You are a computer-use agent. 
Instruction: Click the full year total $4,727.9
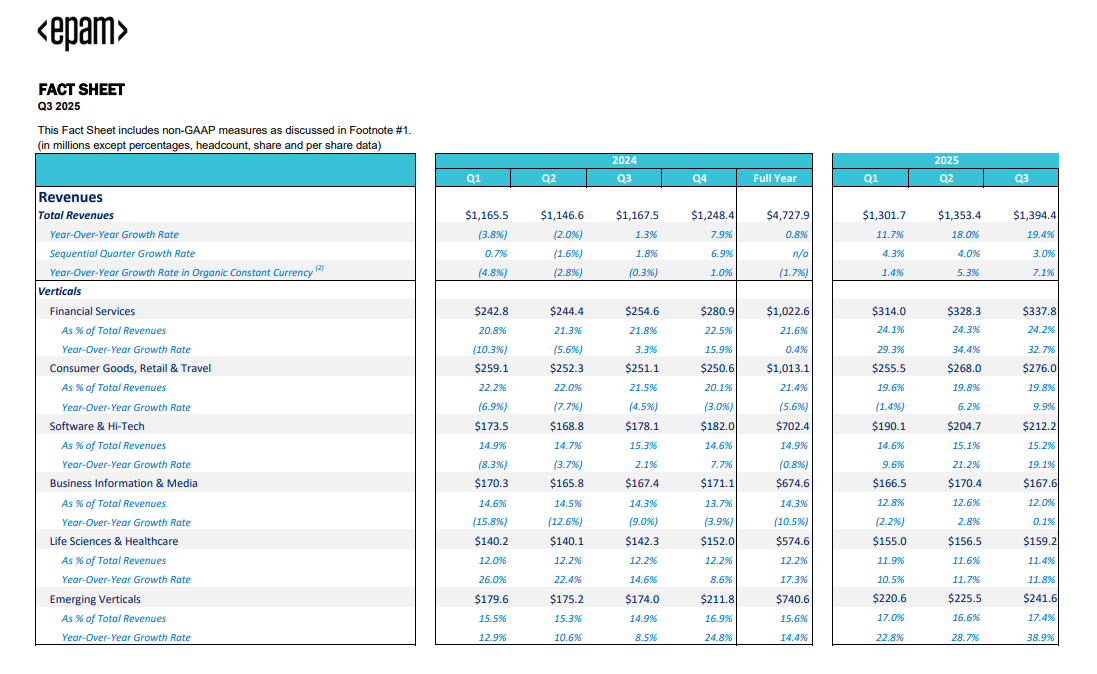(x=788, y=216)
